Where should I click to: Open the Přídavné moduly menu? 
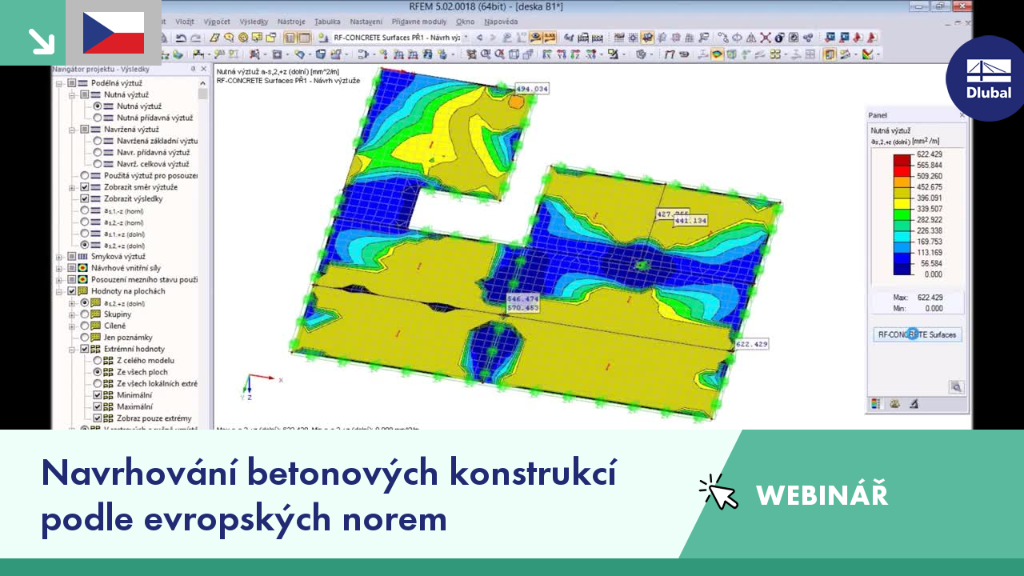tap(419, 22)
